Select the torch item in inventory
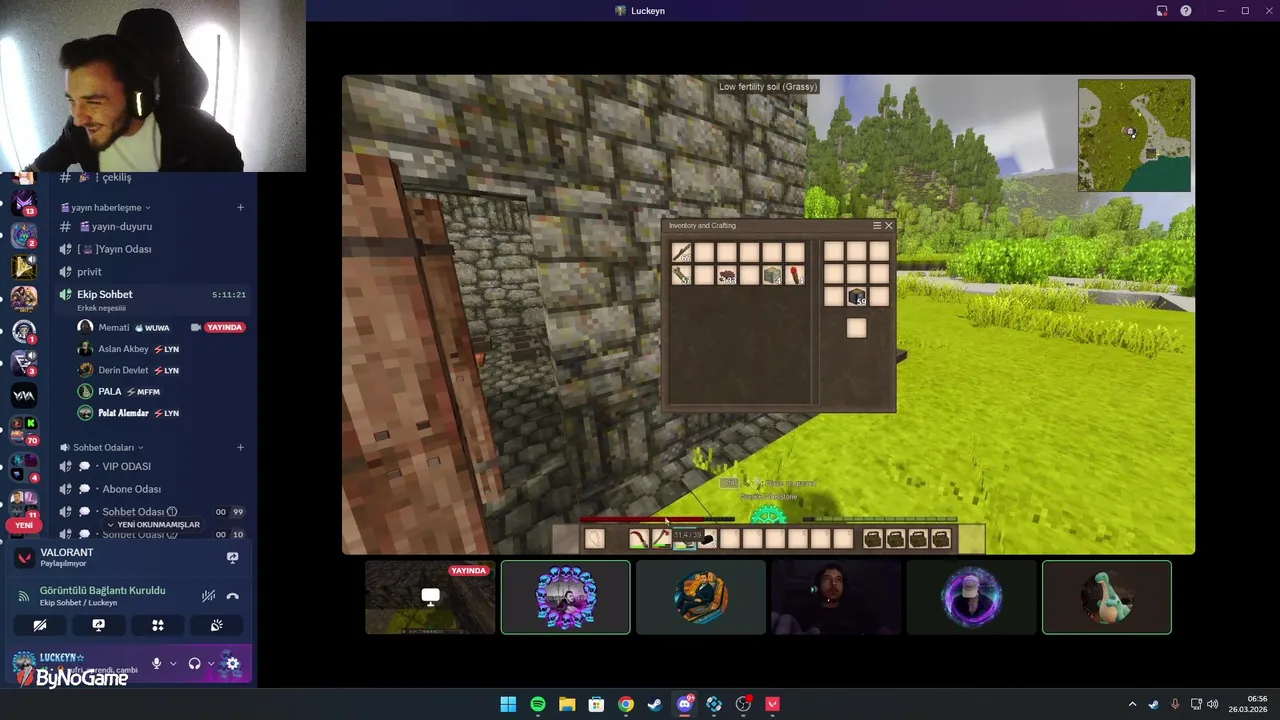This screenshot has width=1280, height=720. tap(795, 275)
